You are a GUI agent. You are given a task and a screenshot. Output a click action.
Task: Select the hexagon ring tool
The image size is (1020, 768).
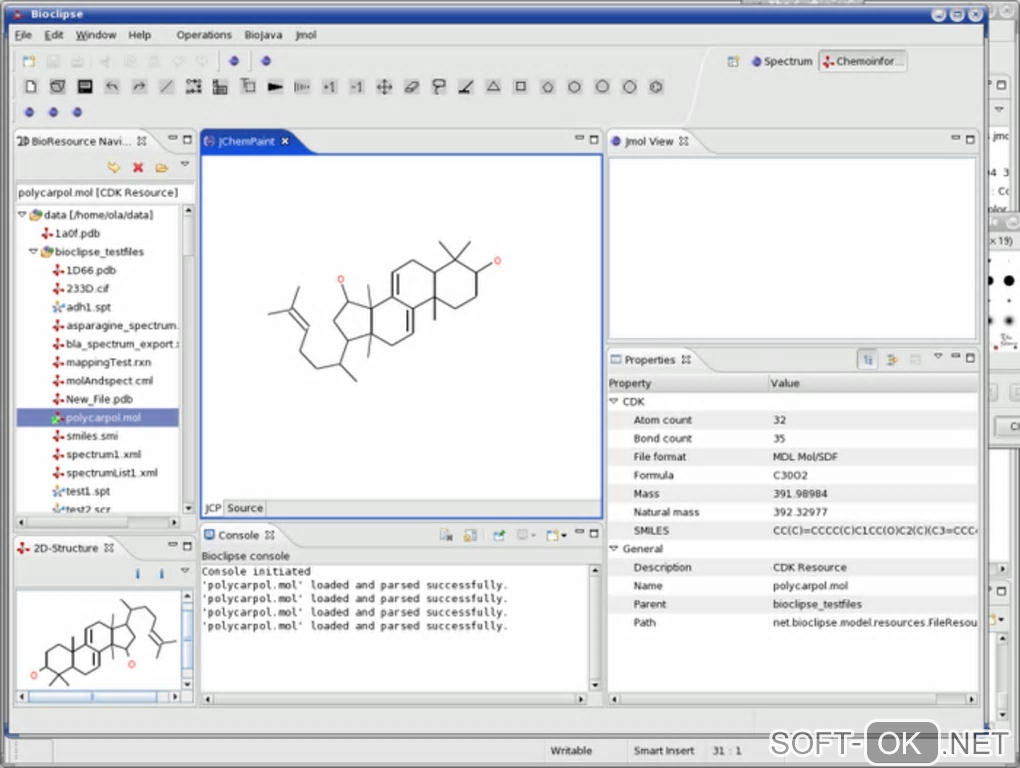click(x=574, y=86)
